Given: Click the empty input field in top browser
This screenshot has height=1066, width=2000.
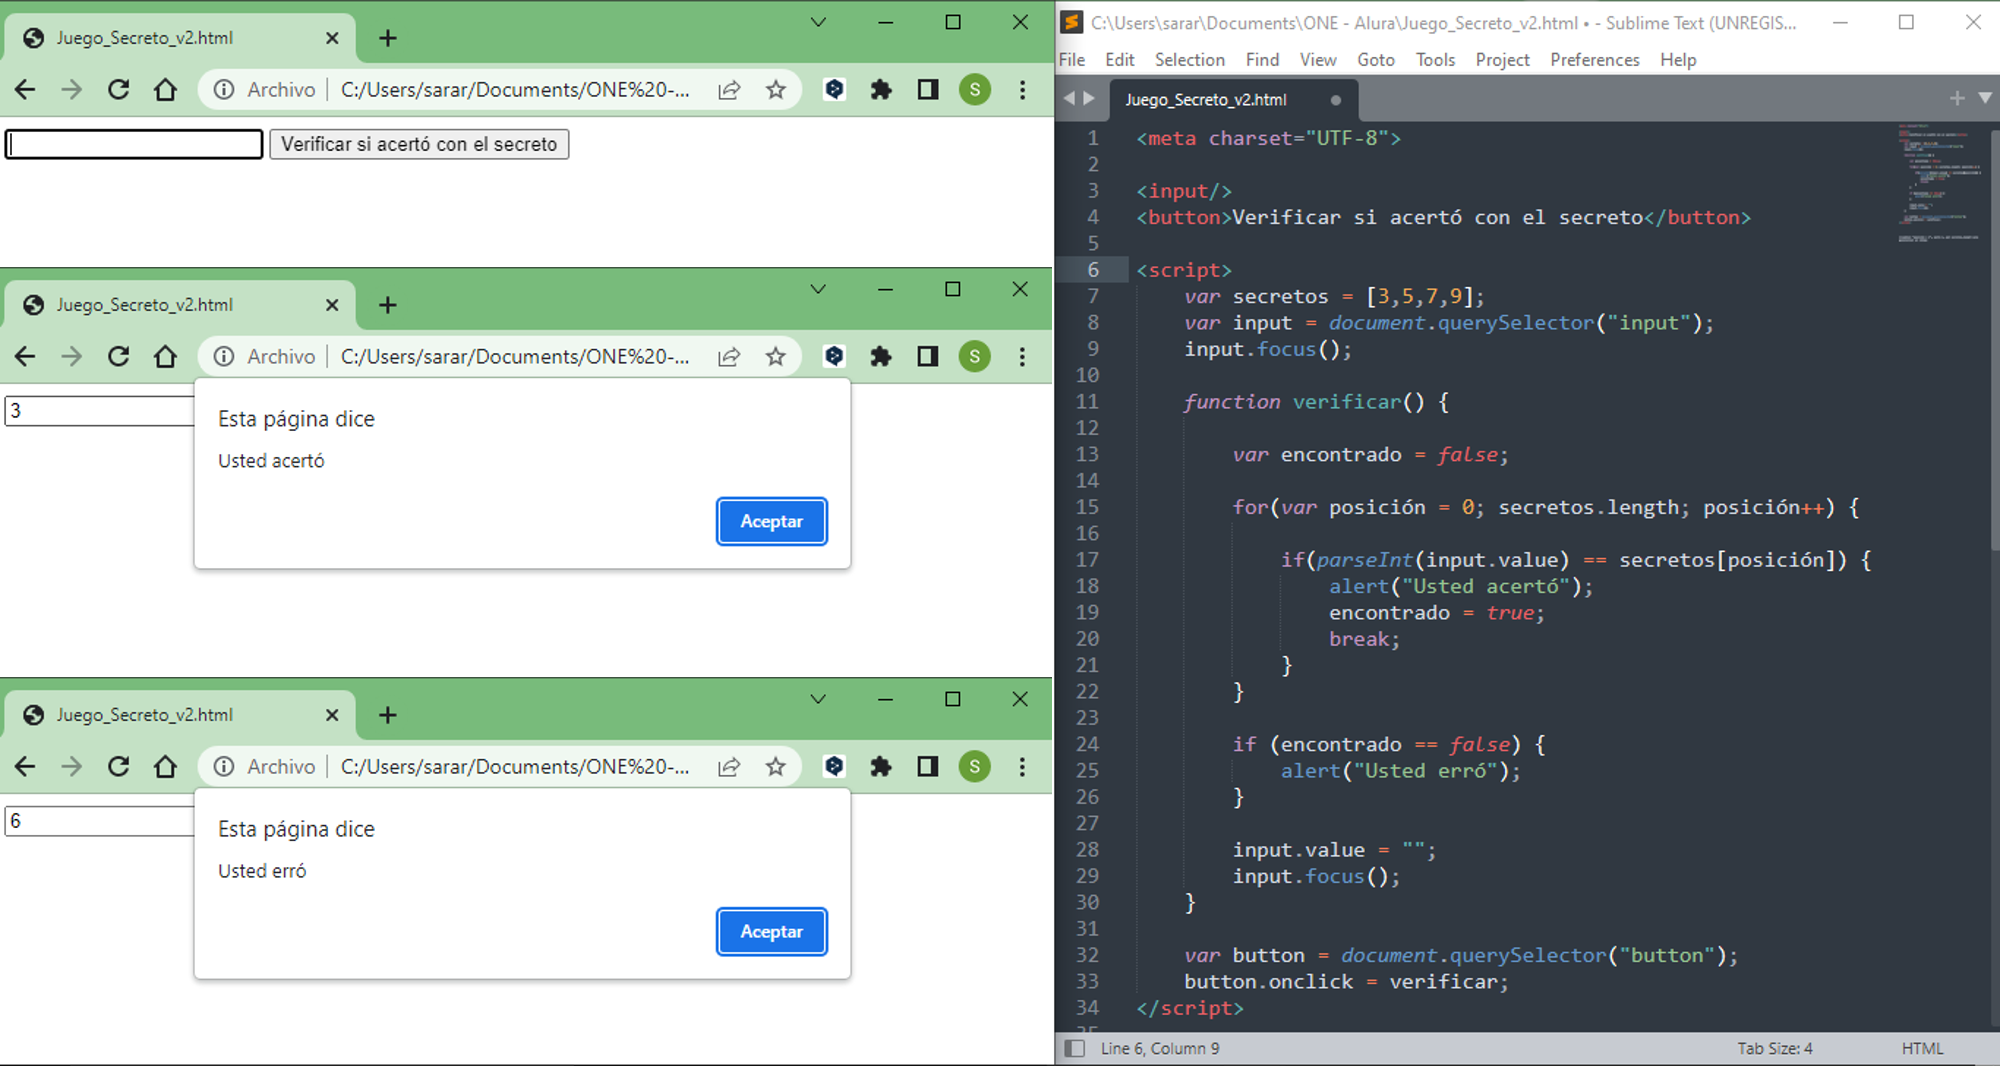Looking at the screenshot, I should point(134,144).
